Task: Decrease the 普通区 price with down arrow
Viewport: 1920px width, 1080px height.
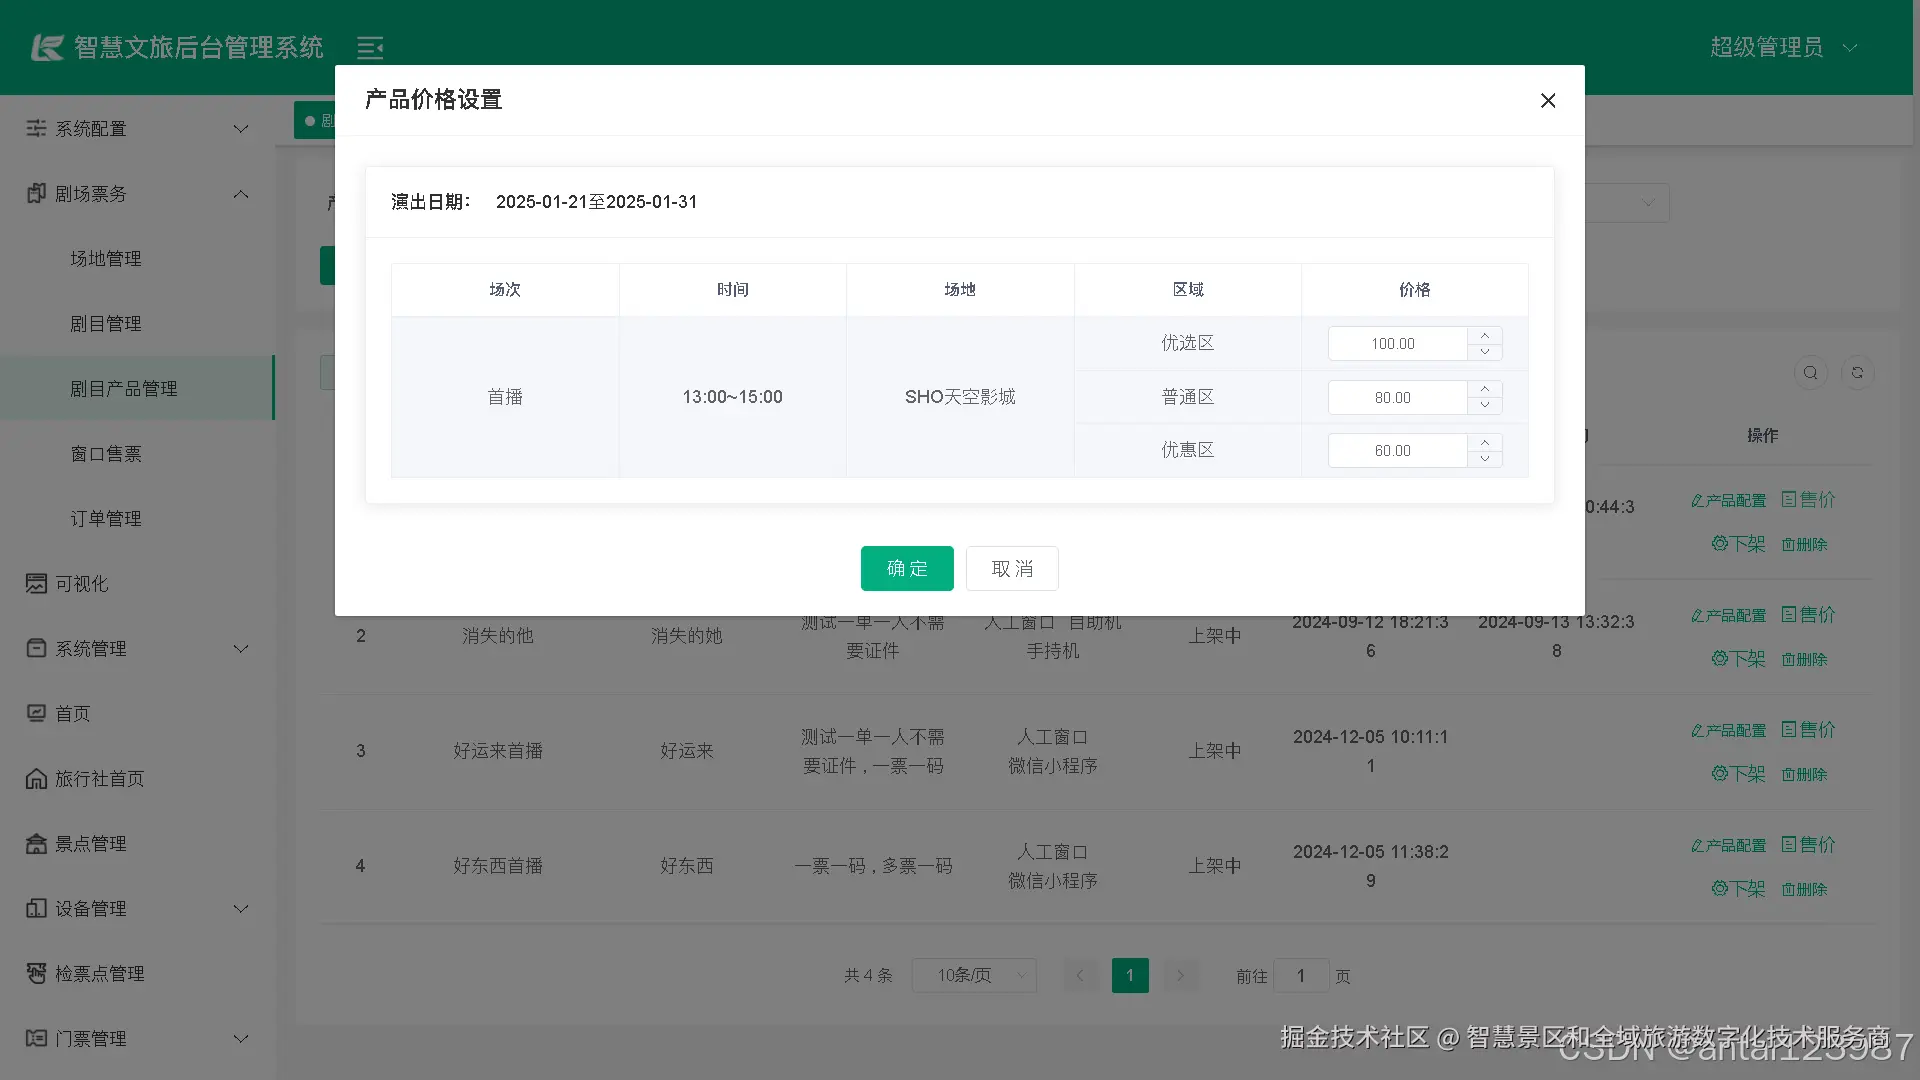Action: coord(1485,405)
